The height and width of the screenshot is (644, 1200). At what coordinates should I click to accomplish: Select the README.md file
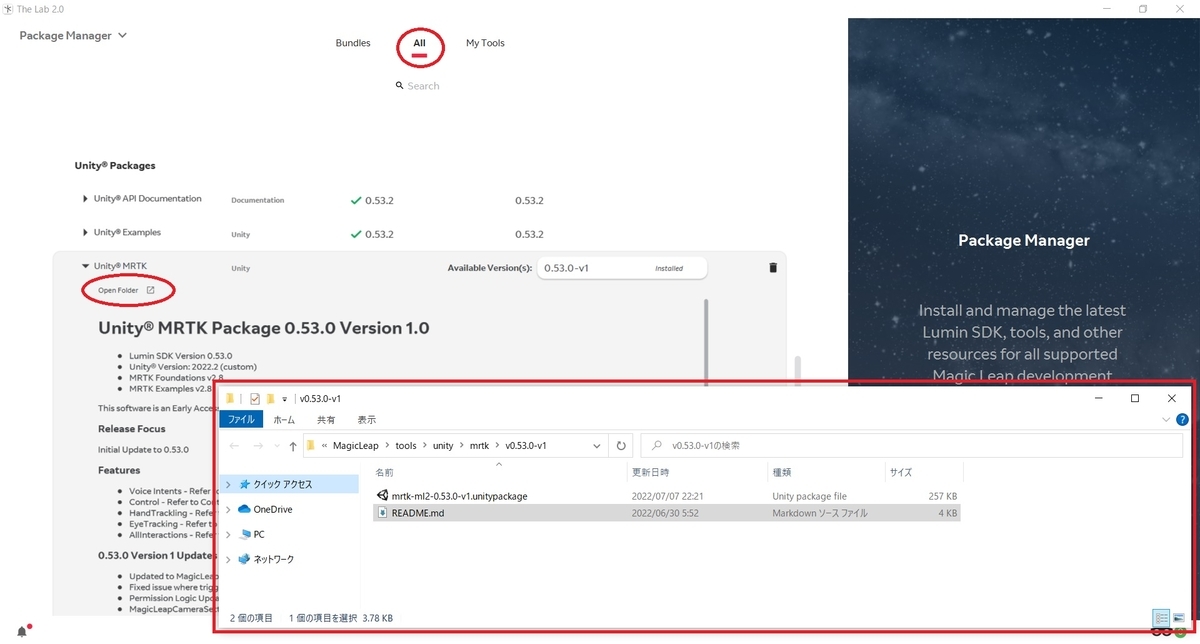tap(417, 513)
